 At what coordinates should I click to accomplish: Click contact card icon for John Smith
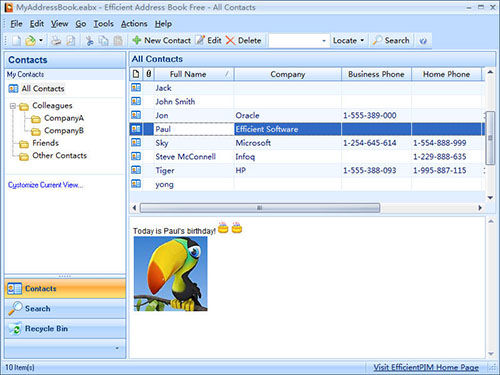point(136,101)
